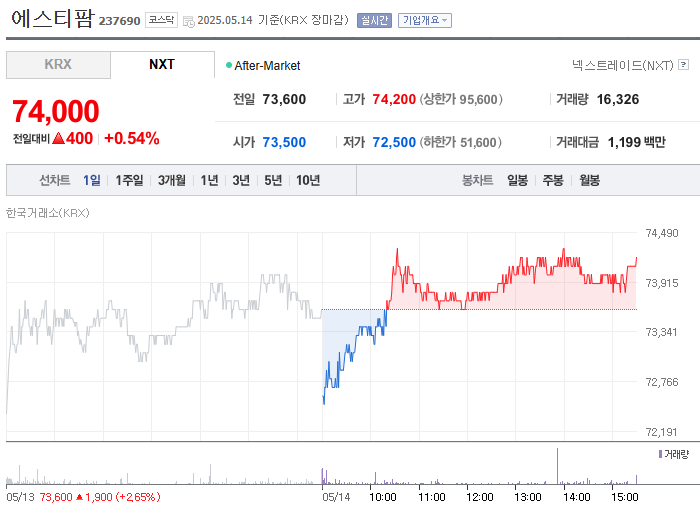700x511 pixels.
Task: Click the 15:00 time axis marker
Action: (625, 497)
